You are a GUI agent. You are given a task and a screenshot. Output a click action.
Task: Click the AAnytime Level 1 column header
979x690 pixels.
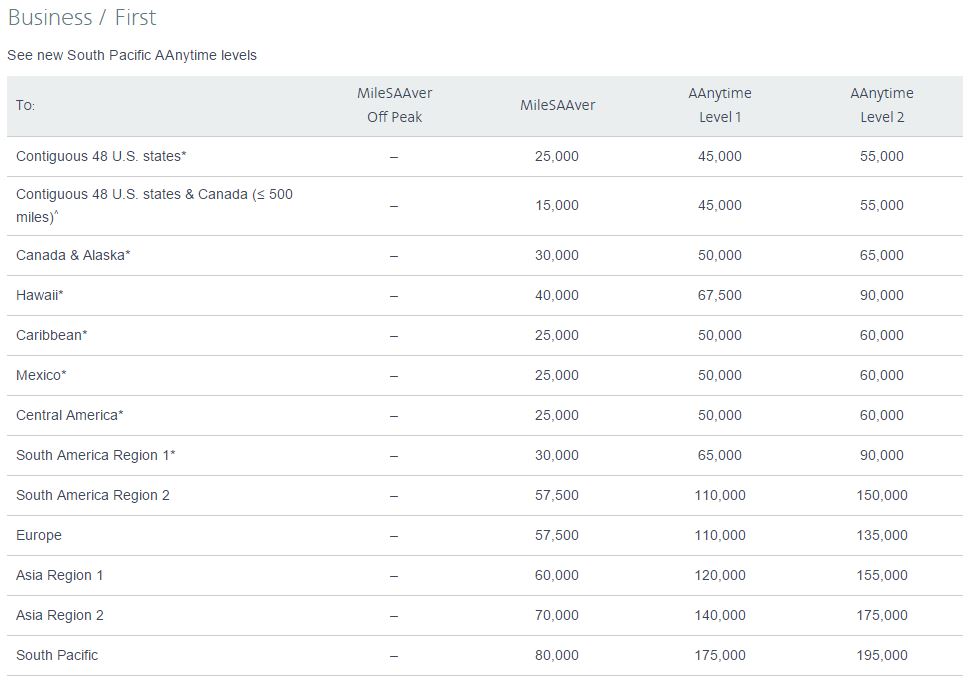pyautogui.click(x=719, y=105)
